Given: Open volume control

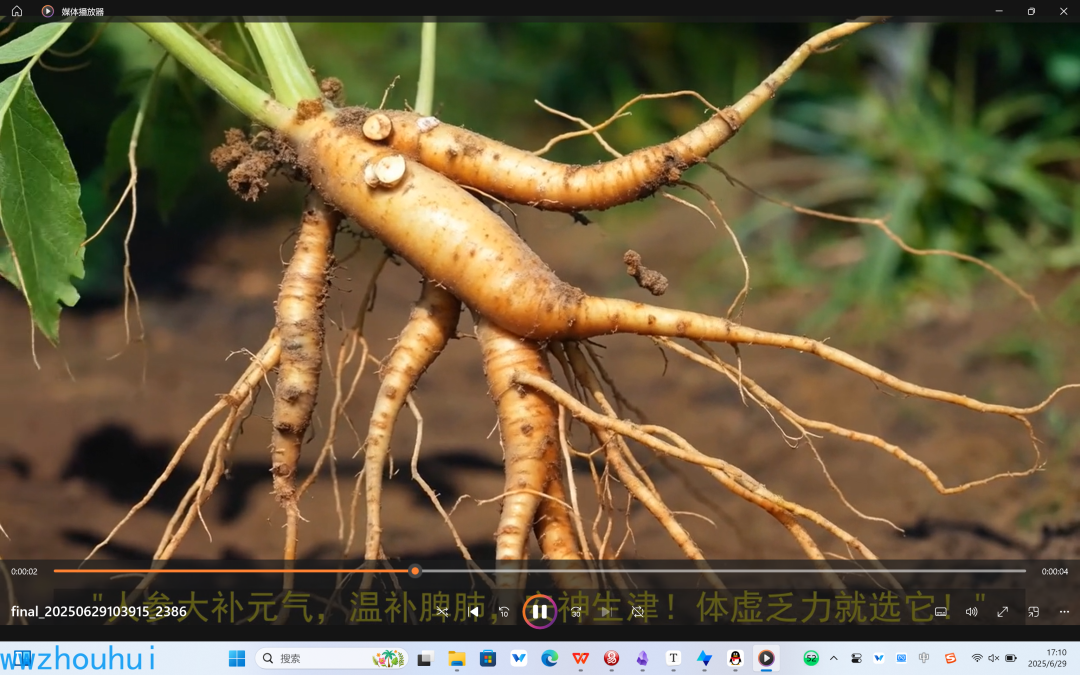Looking at the screenshot, I should (x=971, y=611).
